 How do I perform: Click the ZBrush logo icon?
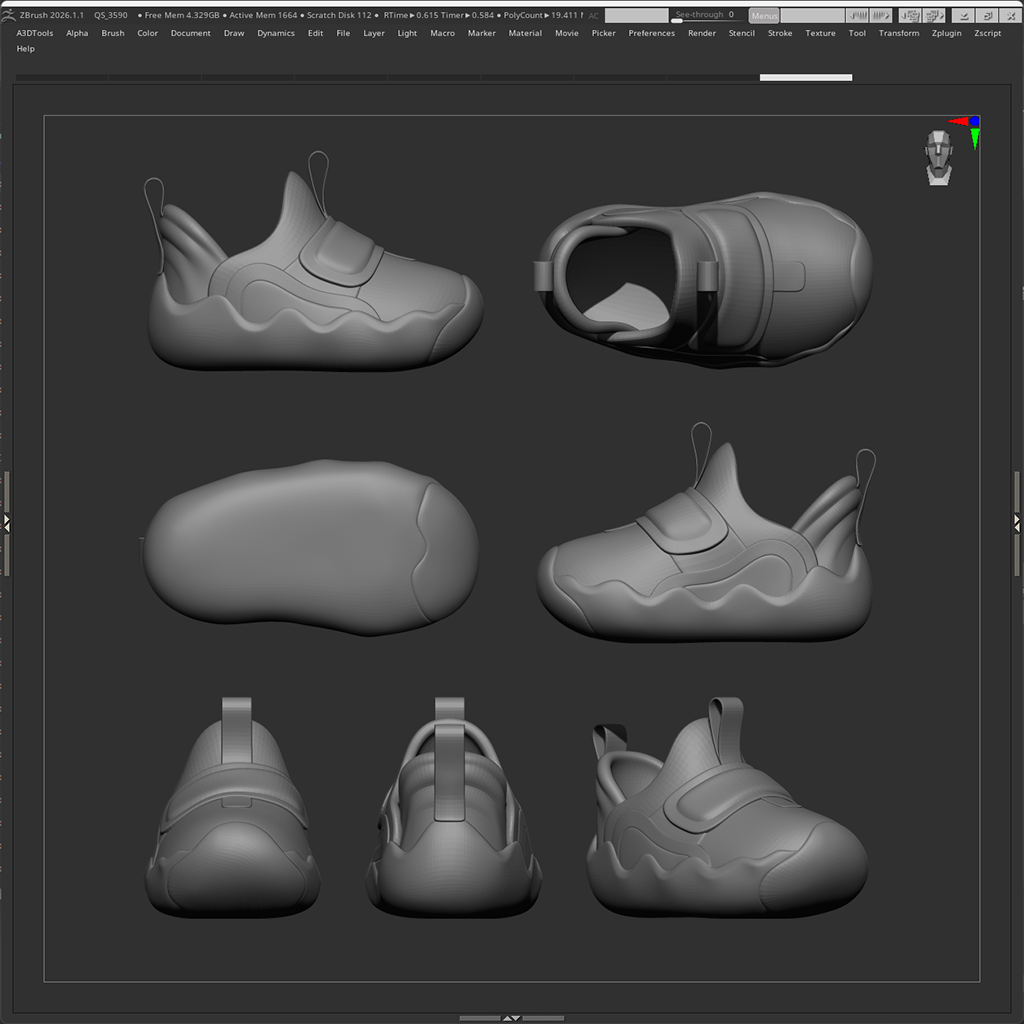point(10,15)
